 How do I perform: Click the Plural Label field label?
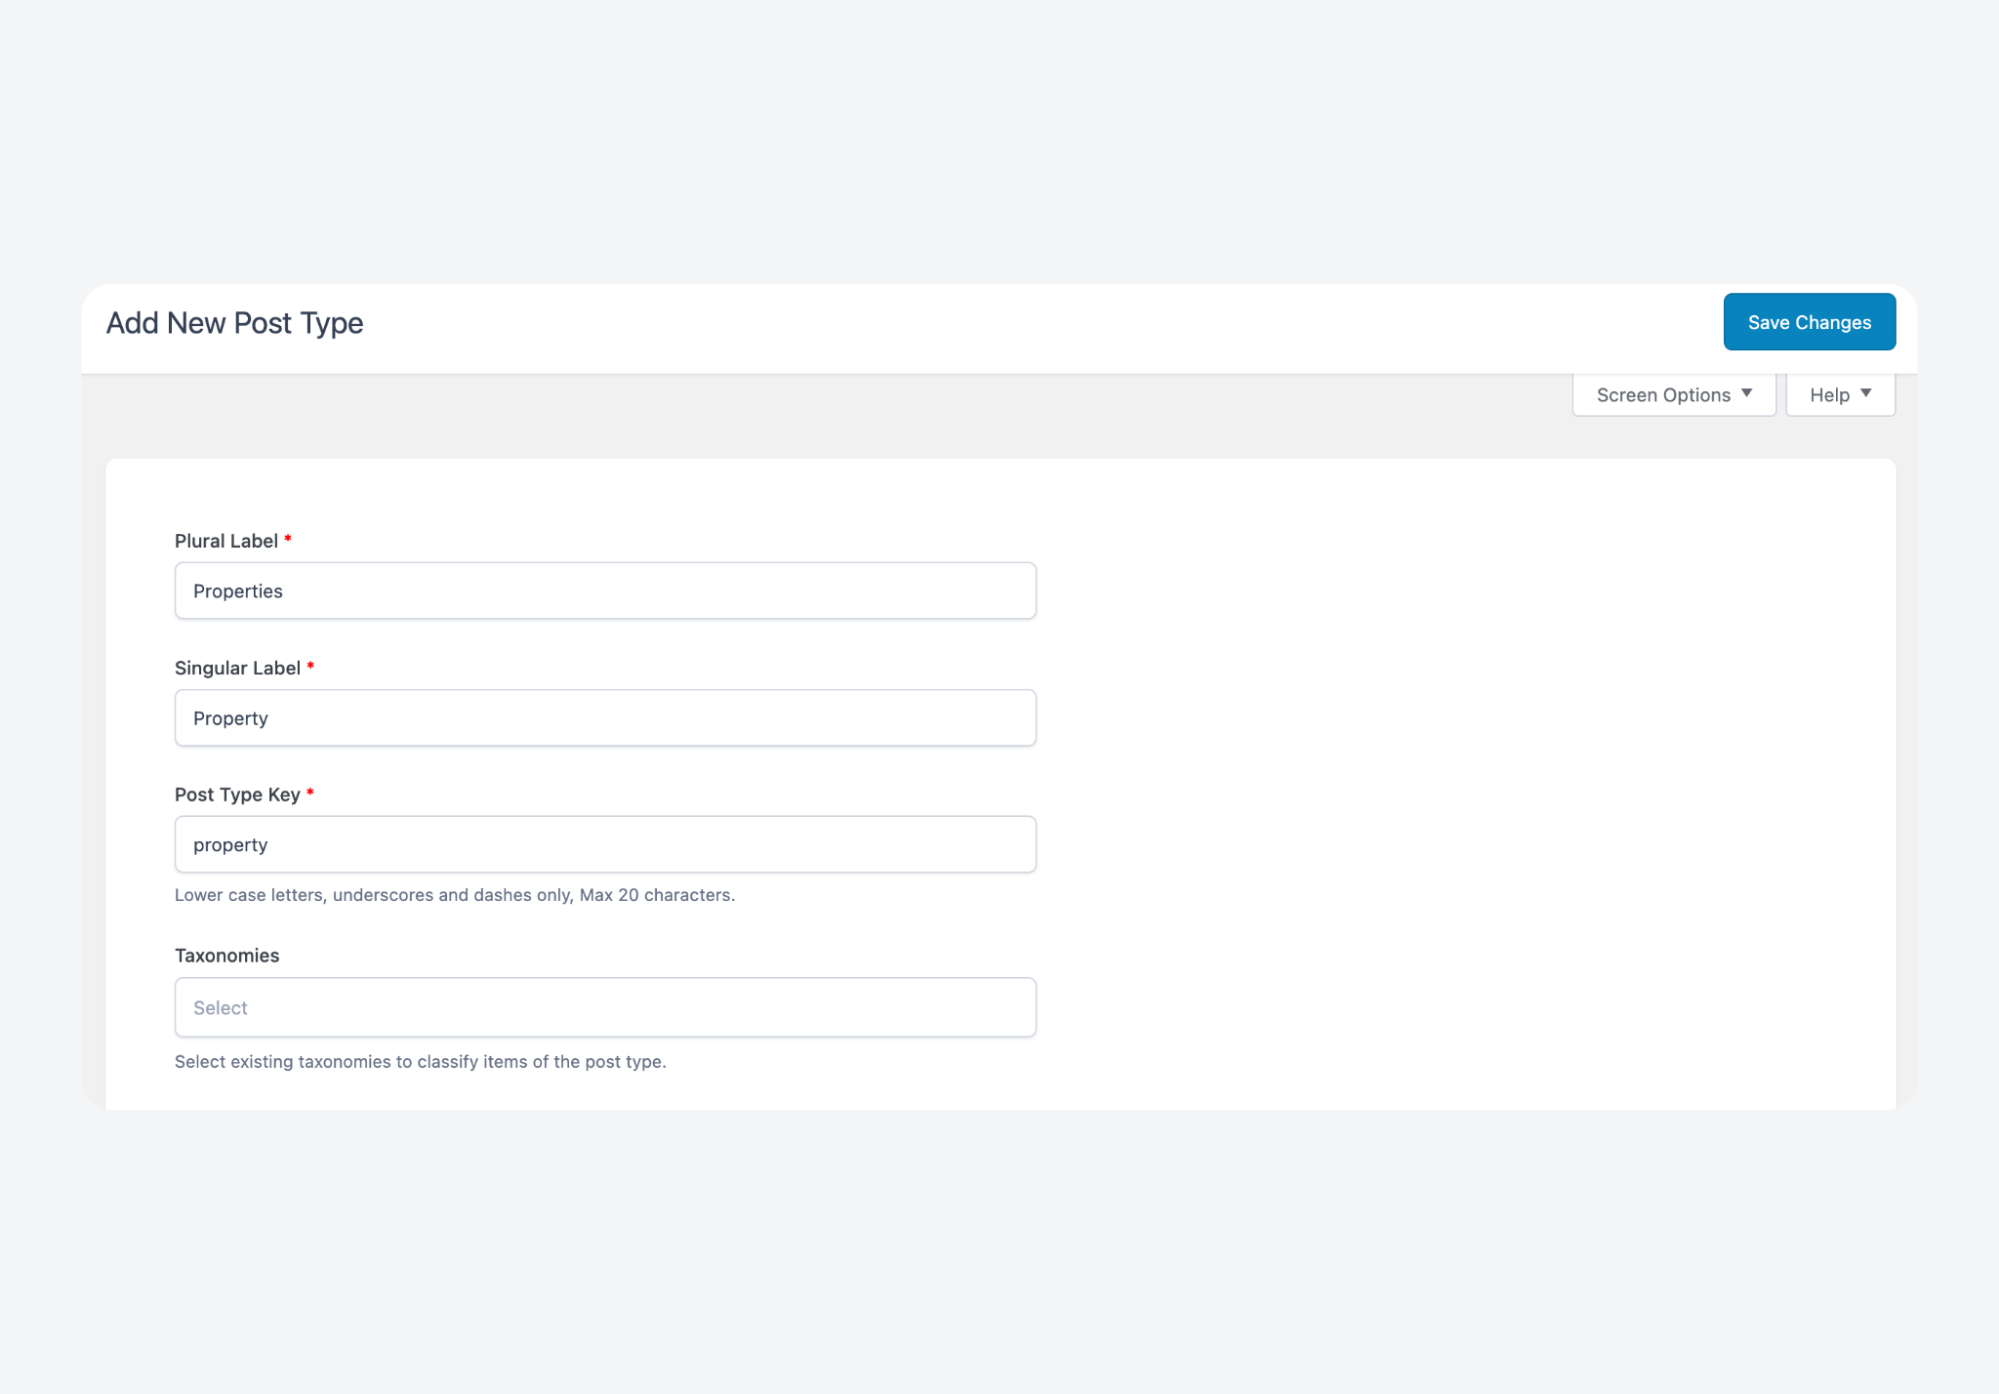[x=226, y=540]
